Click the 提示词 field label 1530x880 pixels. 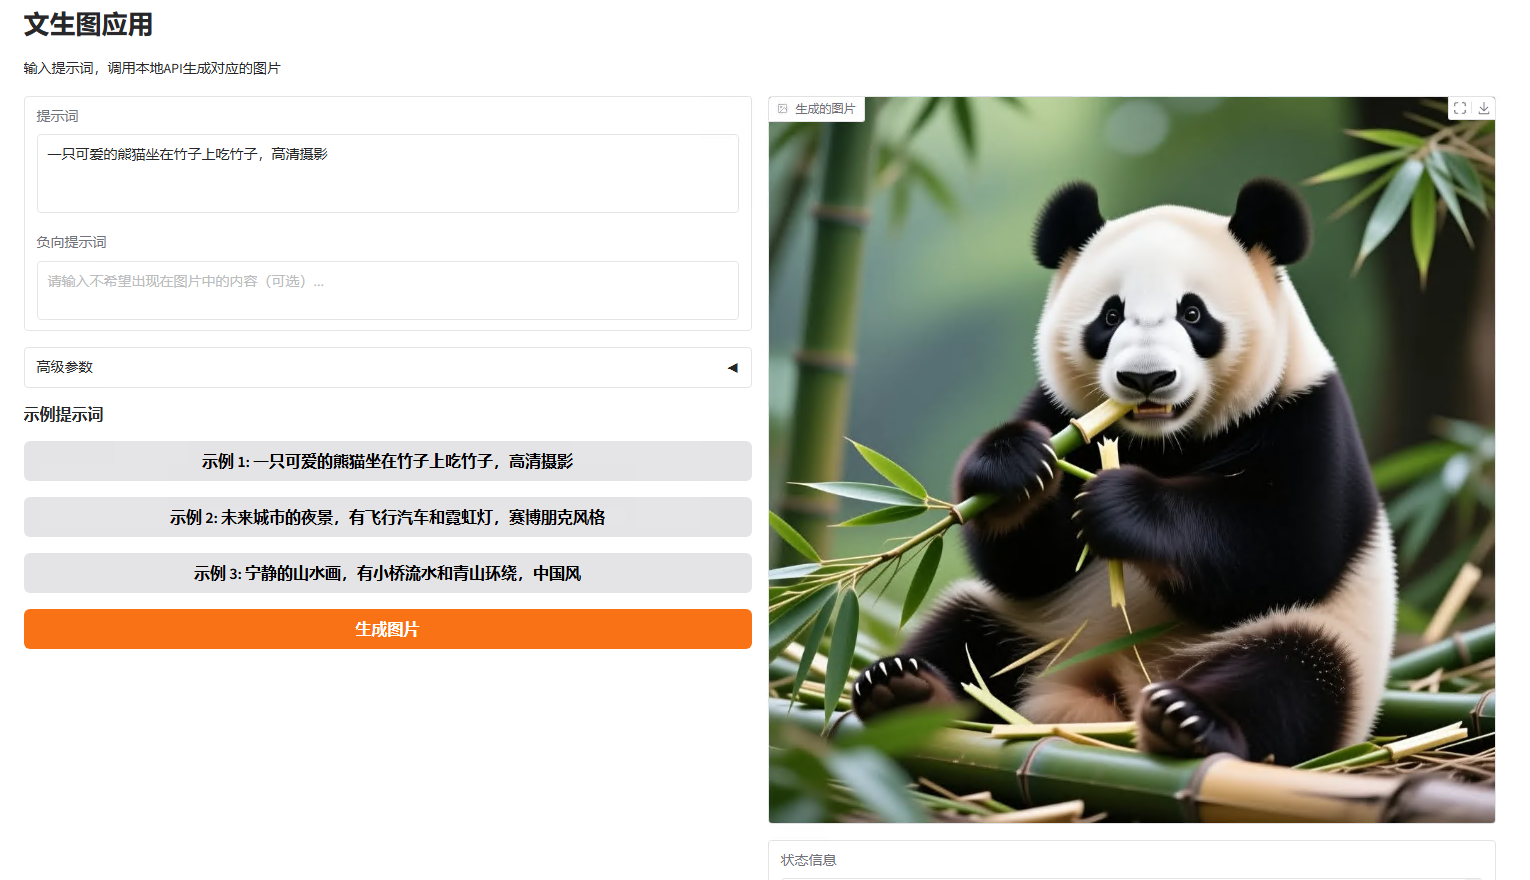click(57, 116)
